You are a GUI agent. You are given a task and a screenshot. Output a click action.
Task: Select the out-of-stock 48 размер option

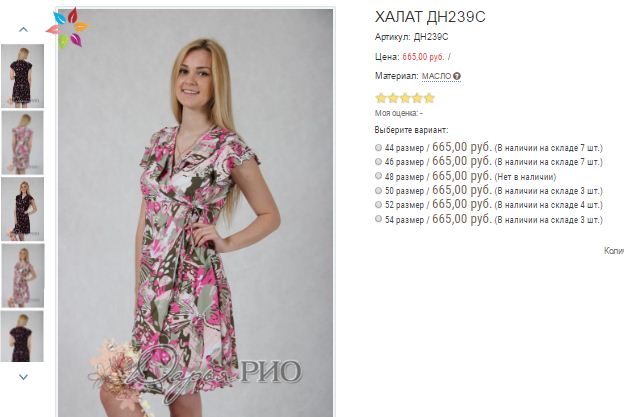click(x=378, y=176)
